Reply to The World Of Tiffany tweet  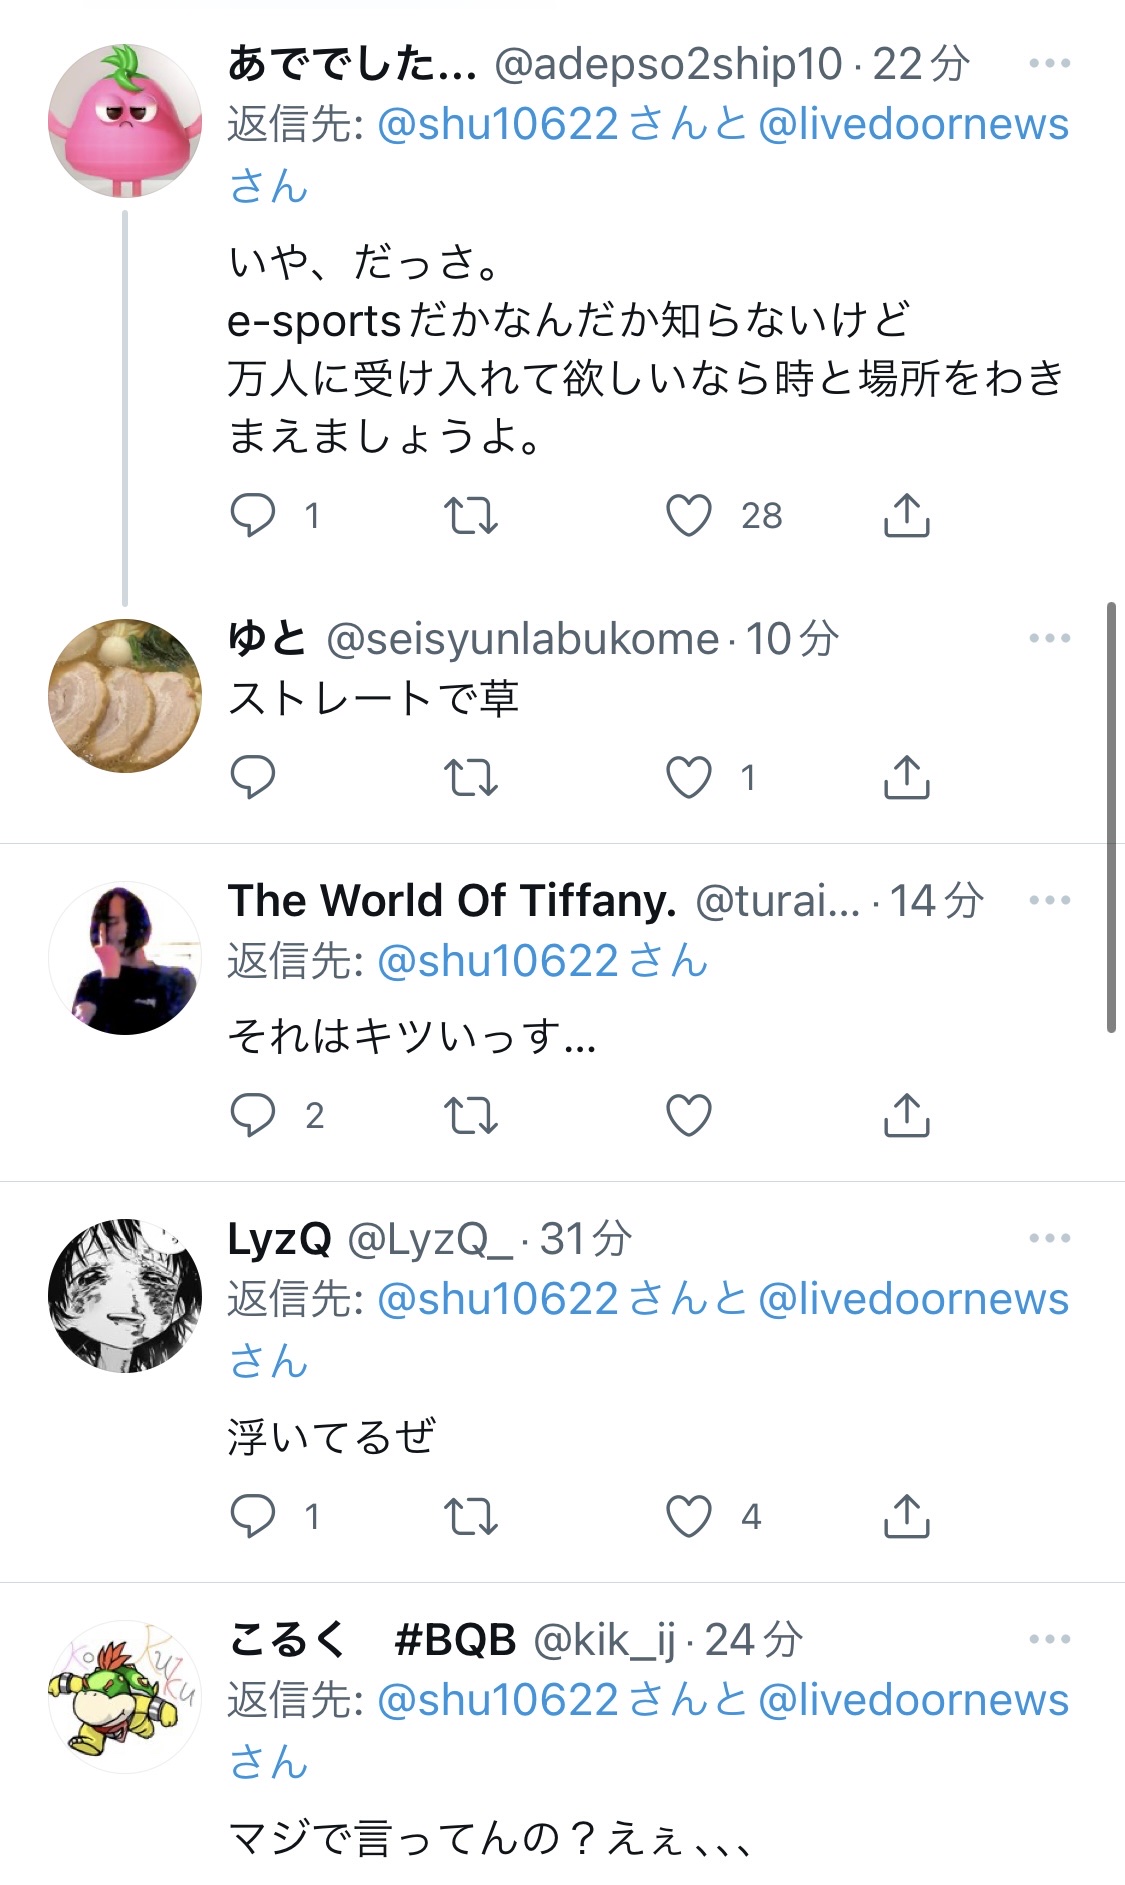pos(252,1115)
